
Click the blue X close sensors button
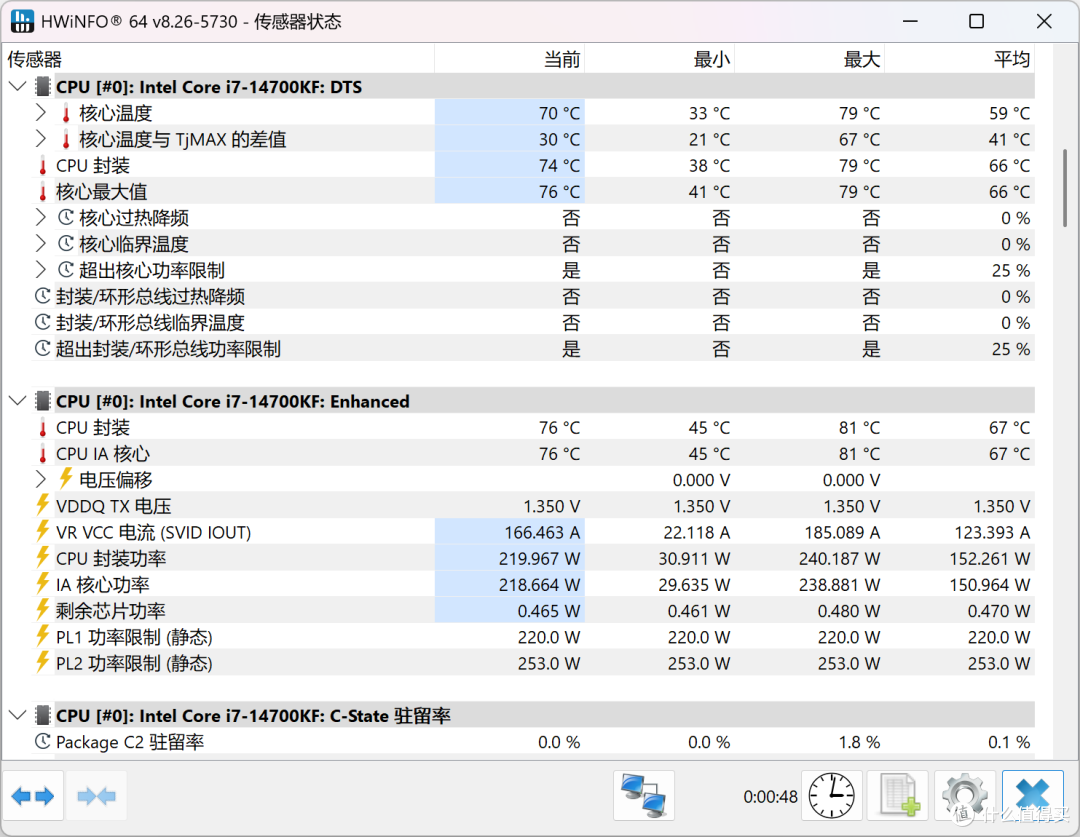(x=1032, y=796)
